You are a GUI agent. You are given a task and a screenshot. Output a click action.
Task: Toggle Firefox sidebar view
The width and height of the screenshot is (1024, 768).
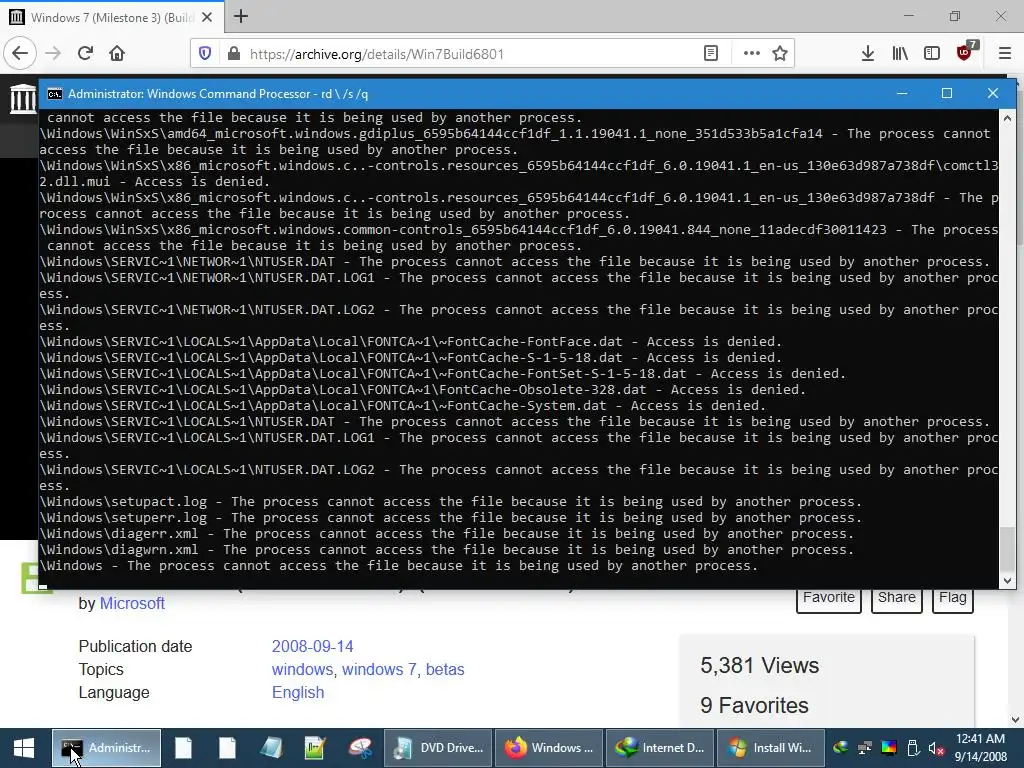(932, 54)
